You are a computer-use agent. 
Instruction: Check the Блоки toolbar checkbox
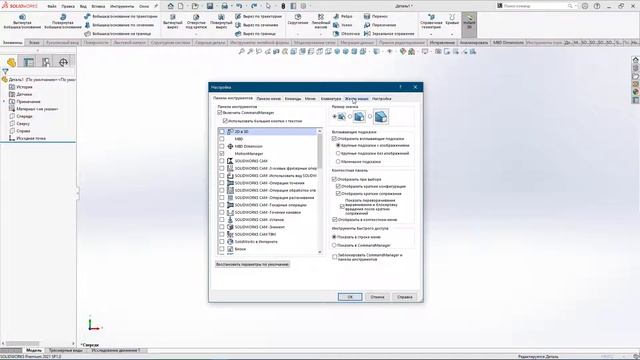tap(222, 249)
